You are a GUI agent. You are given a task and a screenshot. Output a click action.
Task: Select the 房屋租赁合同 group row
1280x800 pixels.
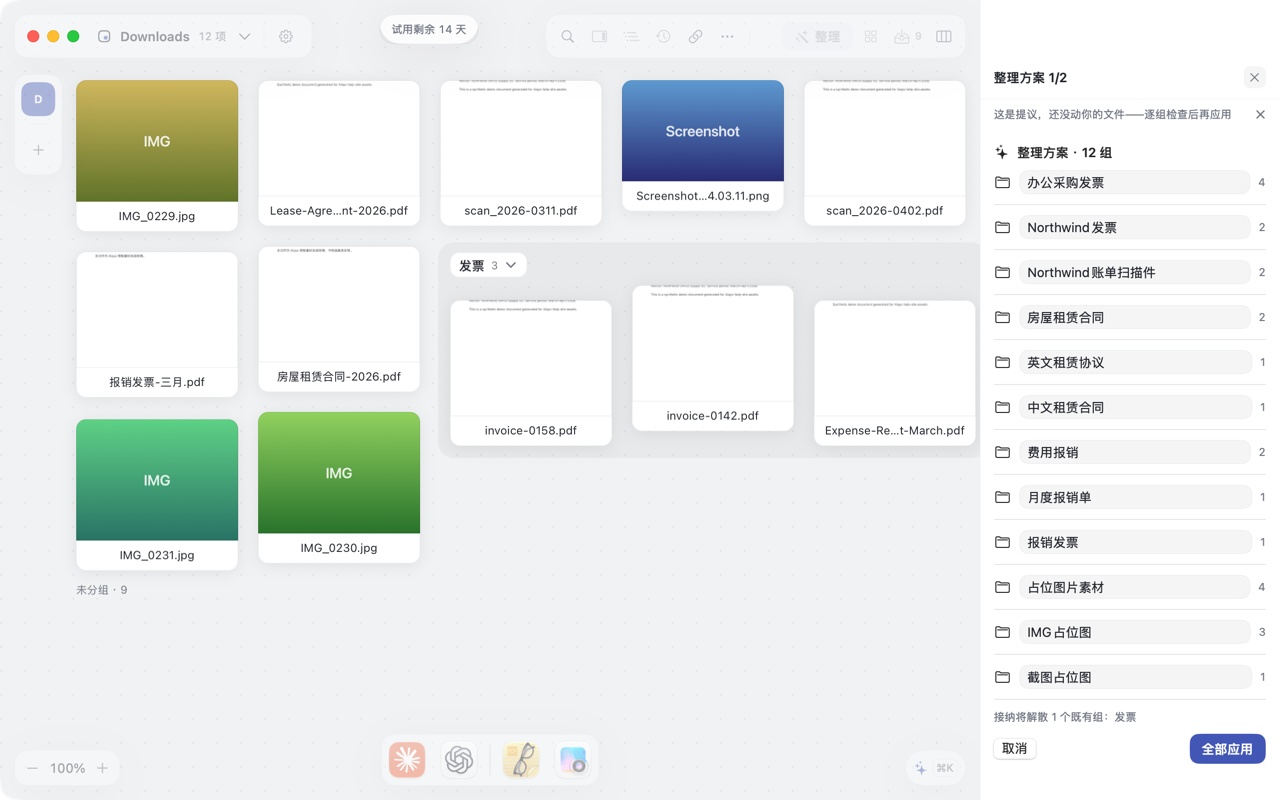click(x=1129, y=317)
